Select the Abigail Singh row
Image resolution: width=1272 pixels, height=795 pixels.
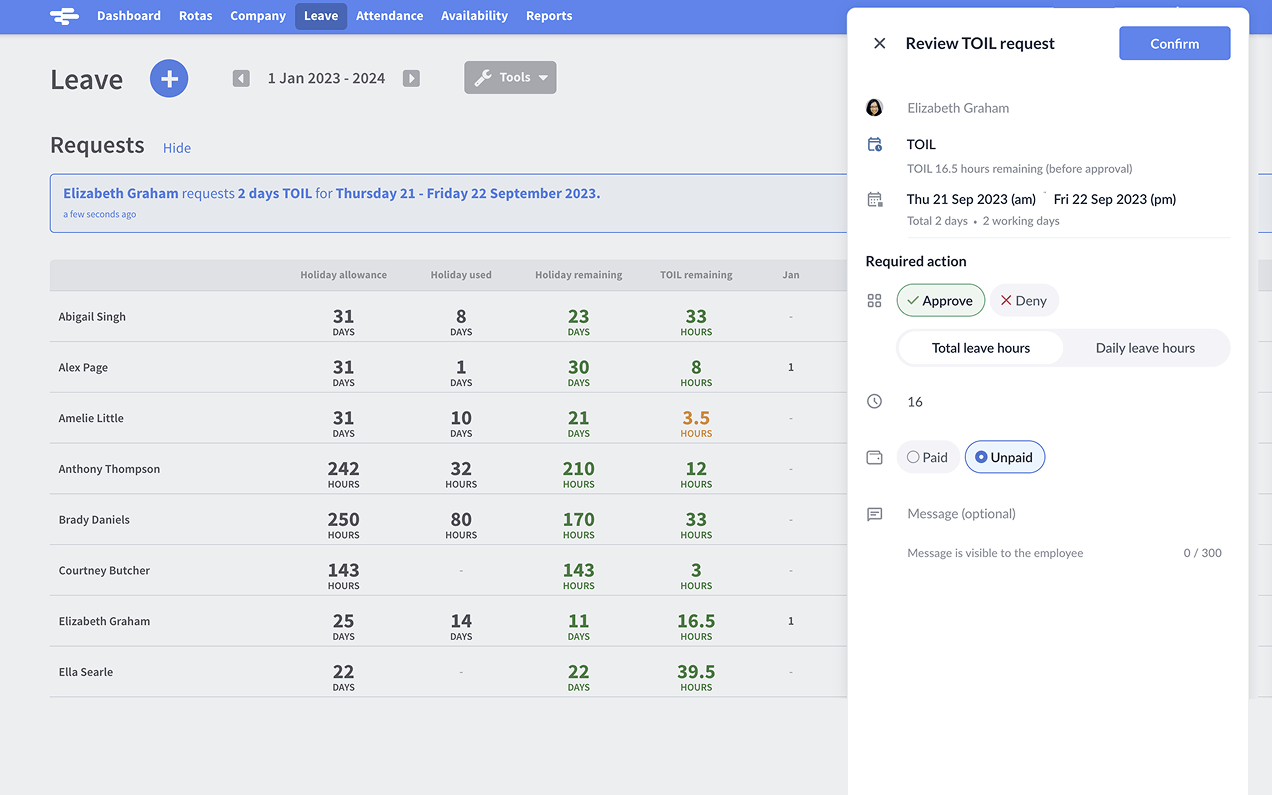click(x=449, y=317)
